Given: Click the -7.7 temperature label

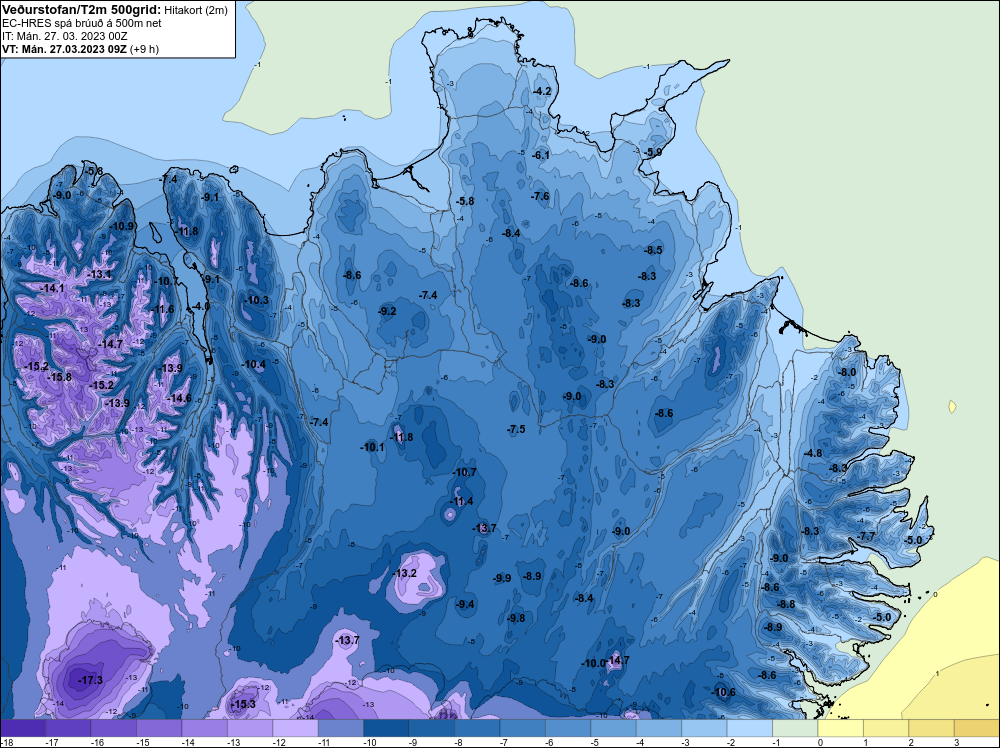Looking at the screenshot, I should coord(867,536).
